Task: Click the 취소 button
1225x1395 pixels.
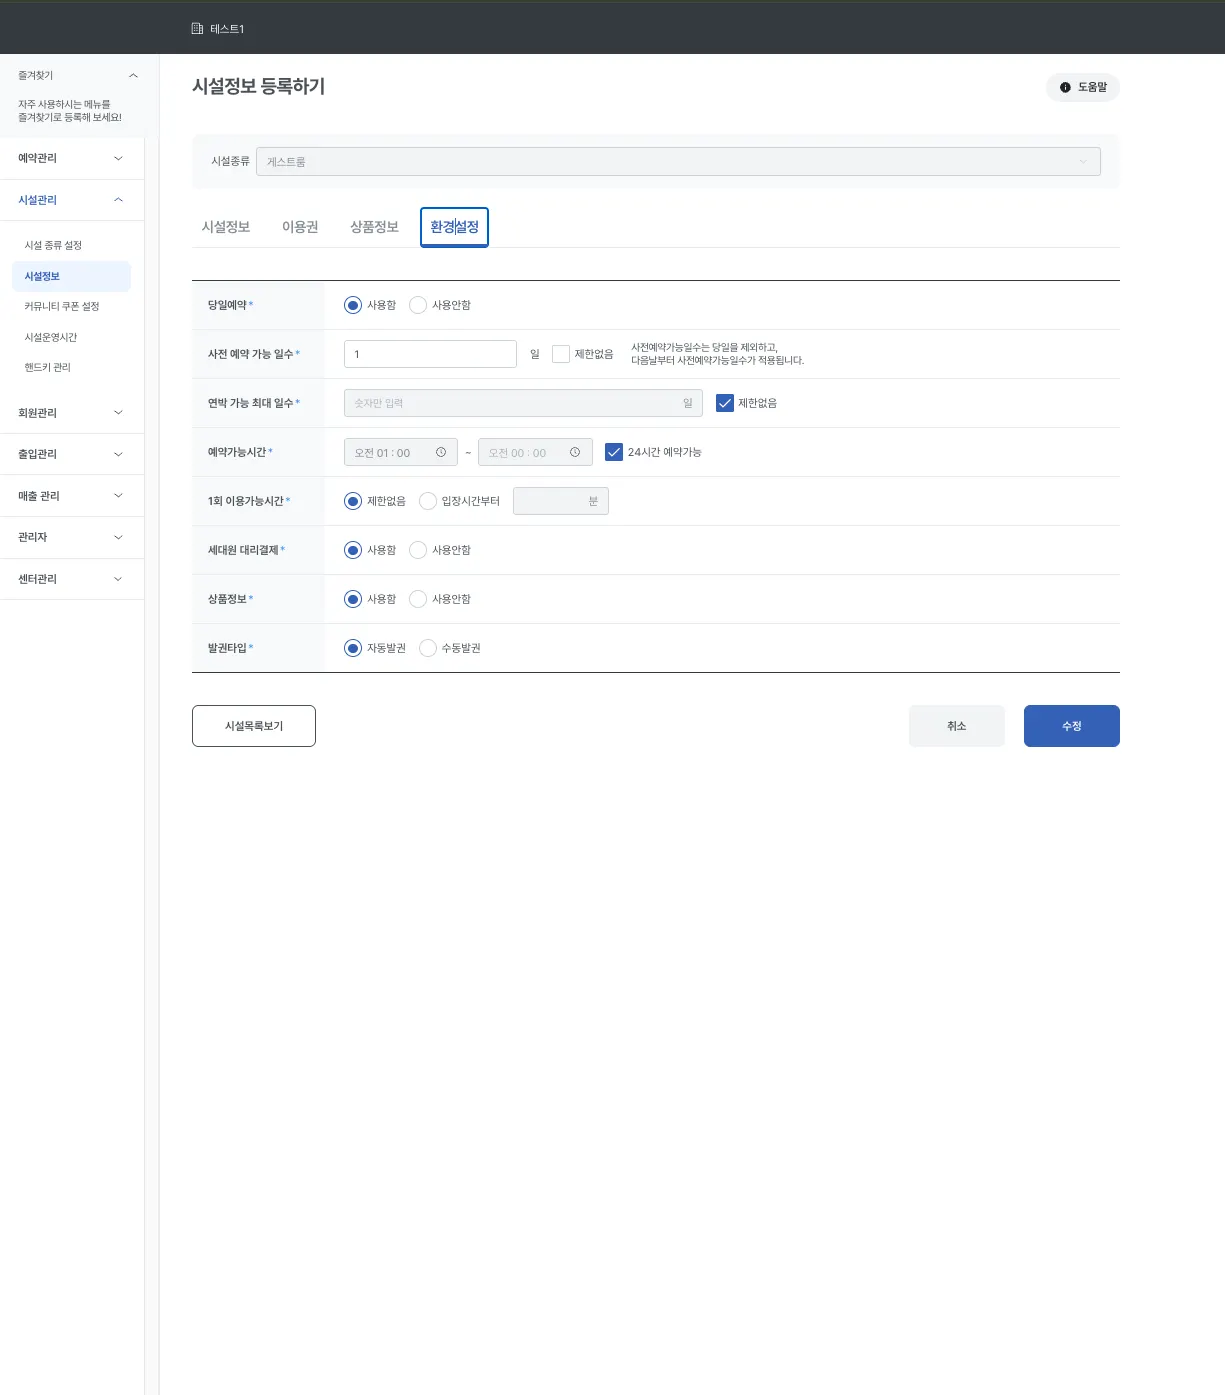Action: [957, 726]
